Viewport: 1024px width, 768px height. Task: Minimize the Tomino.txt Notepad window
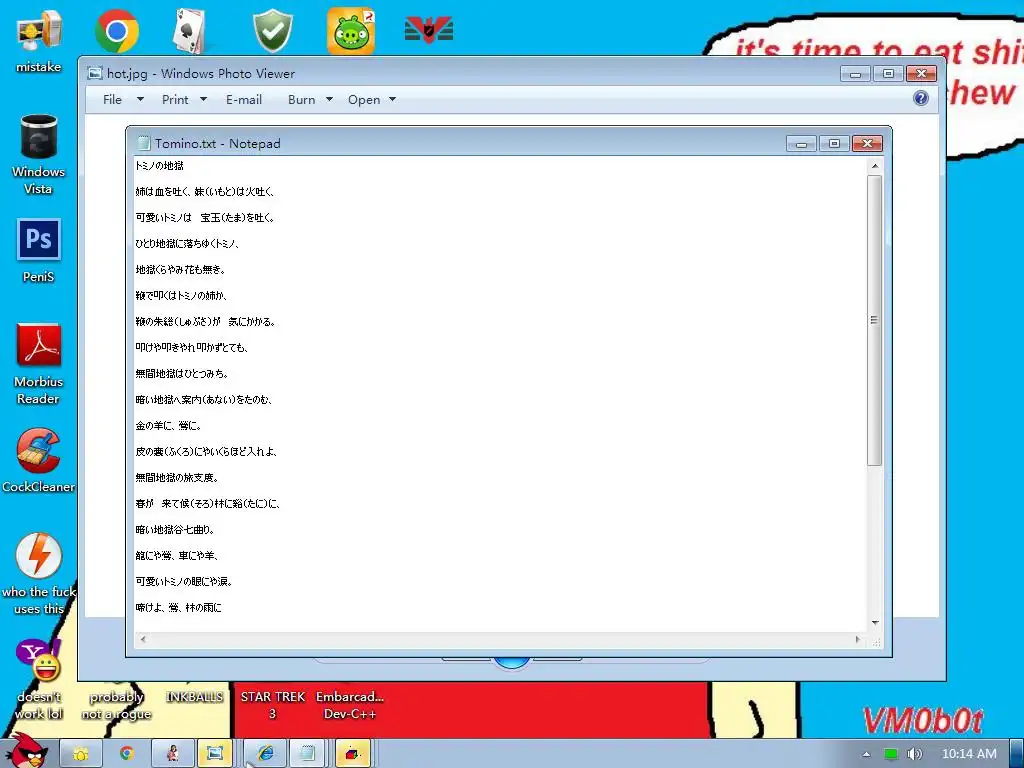click(x=801, y=144)
